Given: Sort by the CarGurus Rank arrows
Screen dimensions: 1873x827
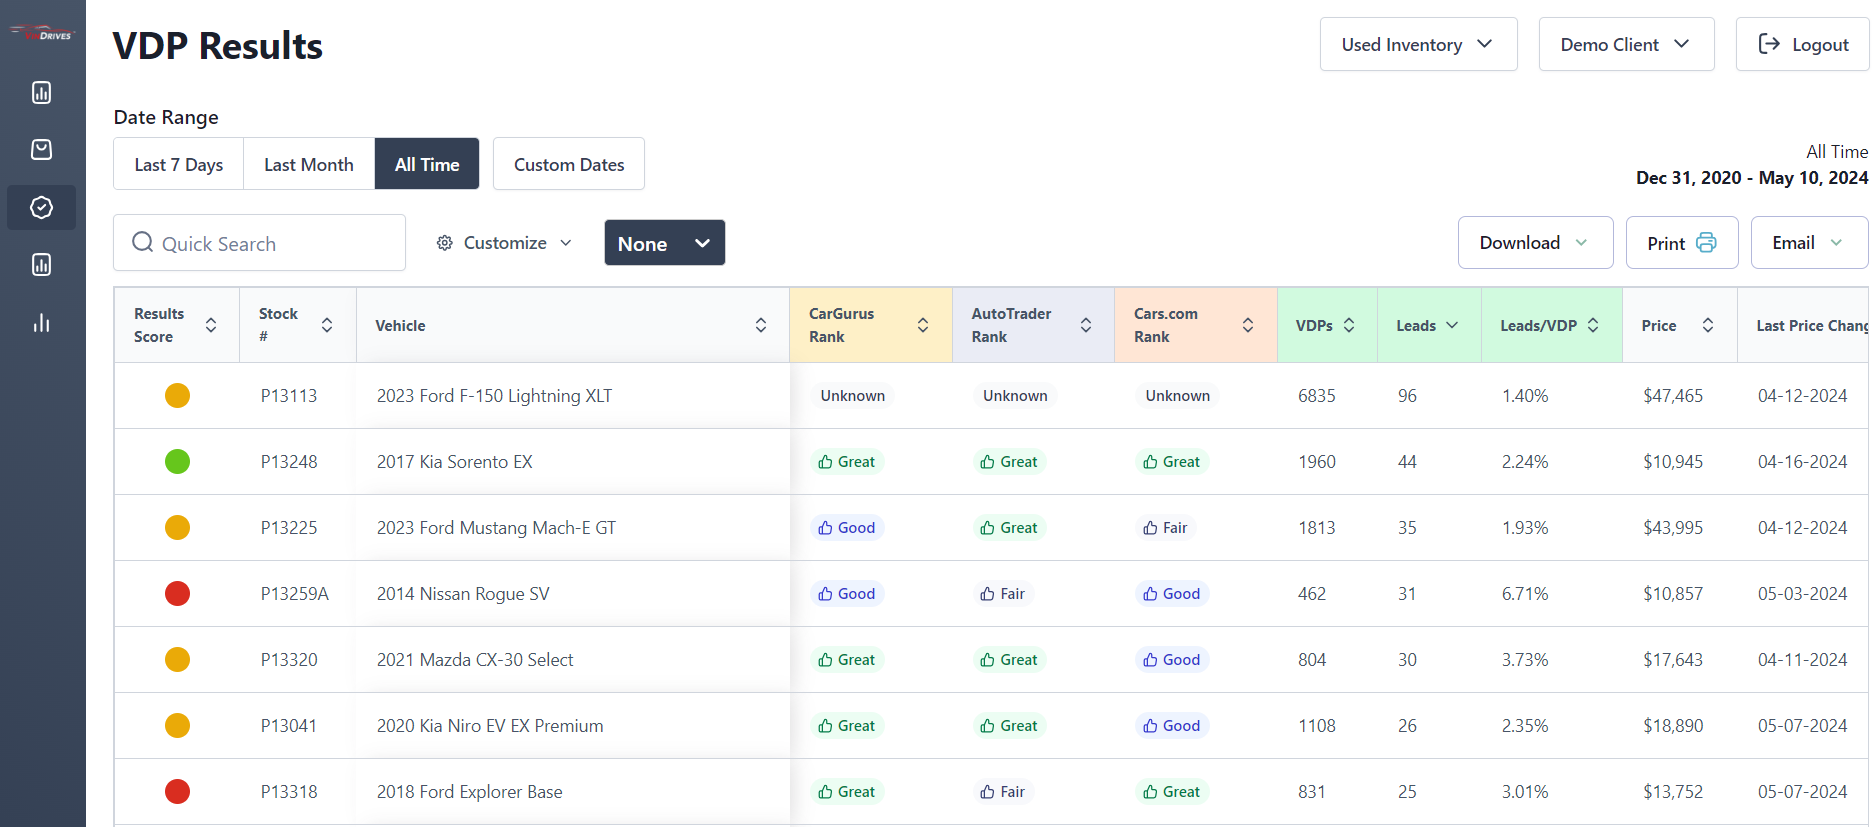Looking at the screenshot, I should (x=922, y=325).
